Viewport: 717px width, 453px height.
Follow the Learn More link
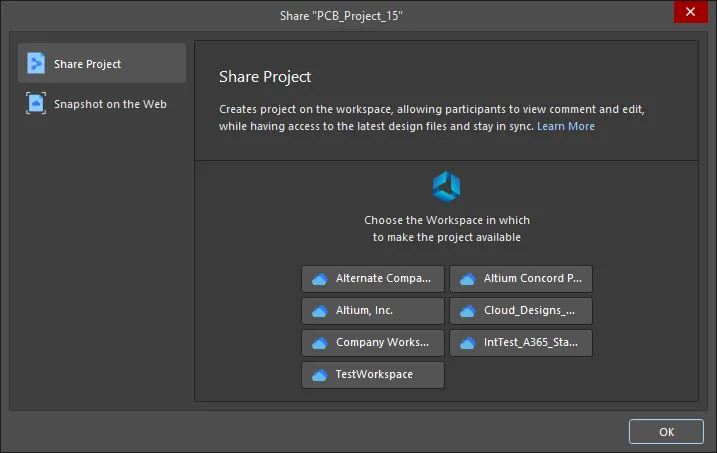pyautogui.click(x=566, y=126)
